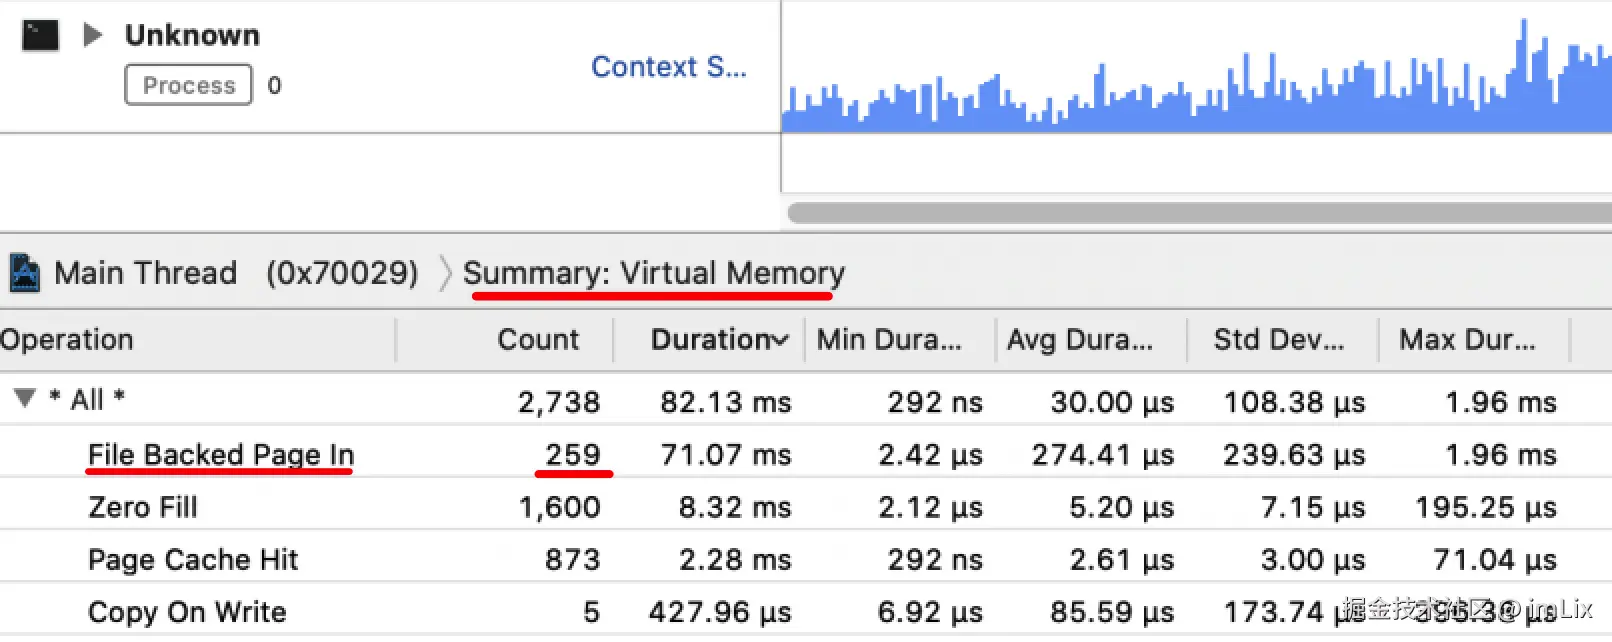Click the duration value 71.07 ms
This screenshot has width=1612, height=642.
point(726,455)
